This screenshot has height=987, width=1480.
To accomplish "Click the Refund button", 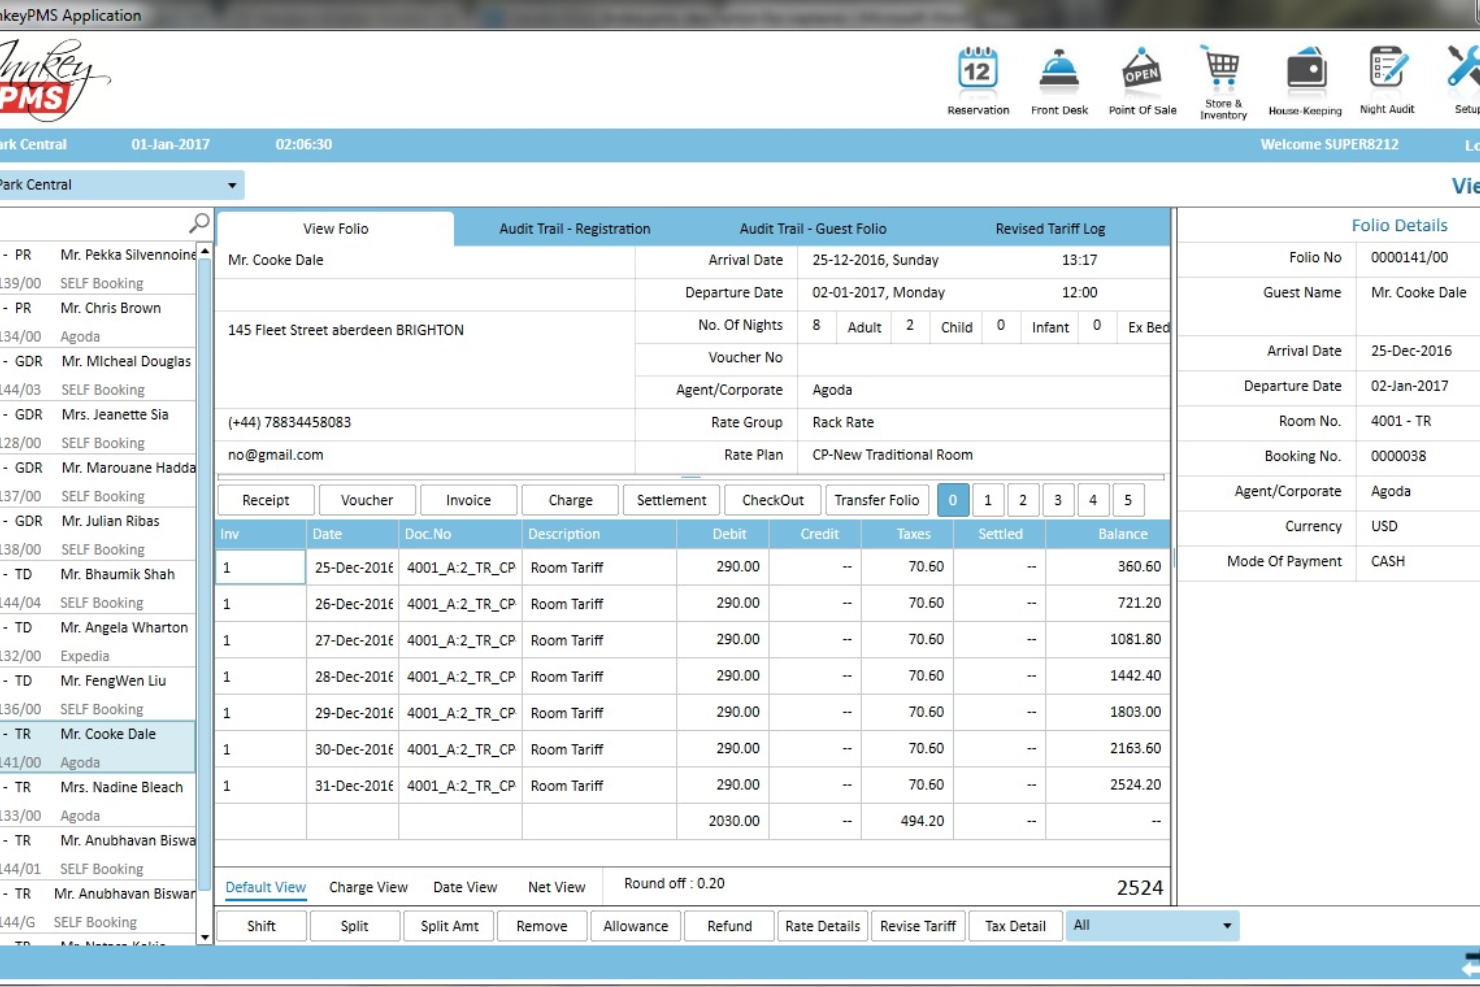I will click(729, 926).
